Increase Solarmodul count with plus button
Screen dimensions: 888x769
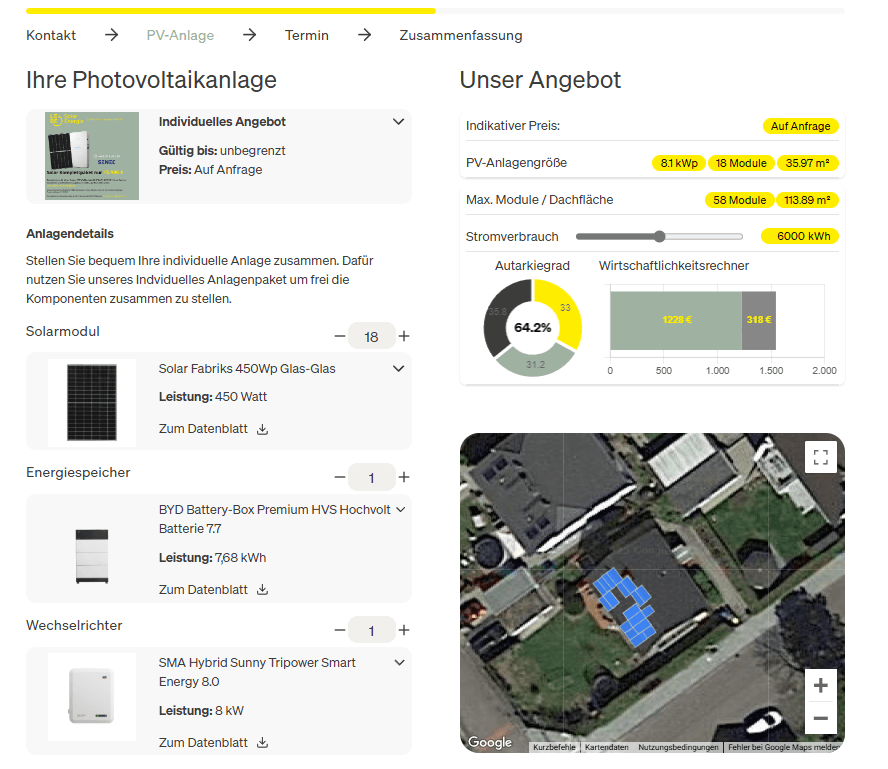click(404, 337)
